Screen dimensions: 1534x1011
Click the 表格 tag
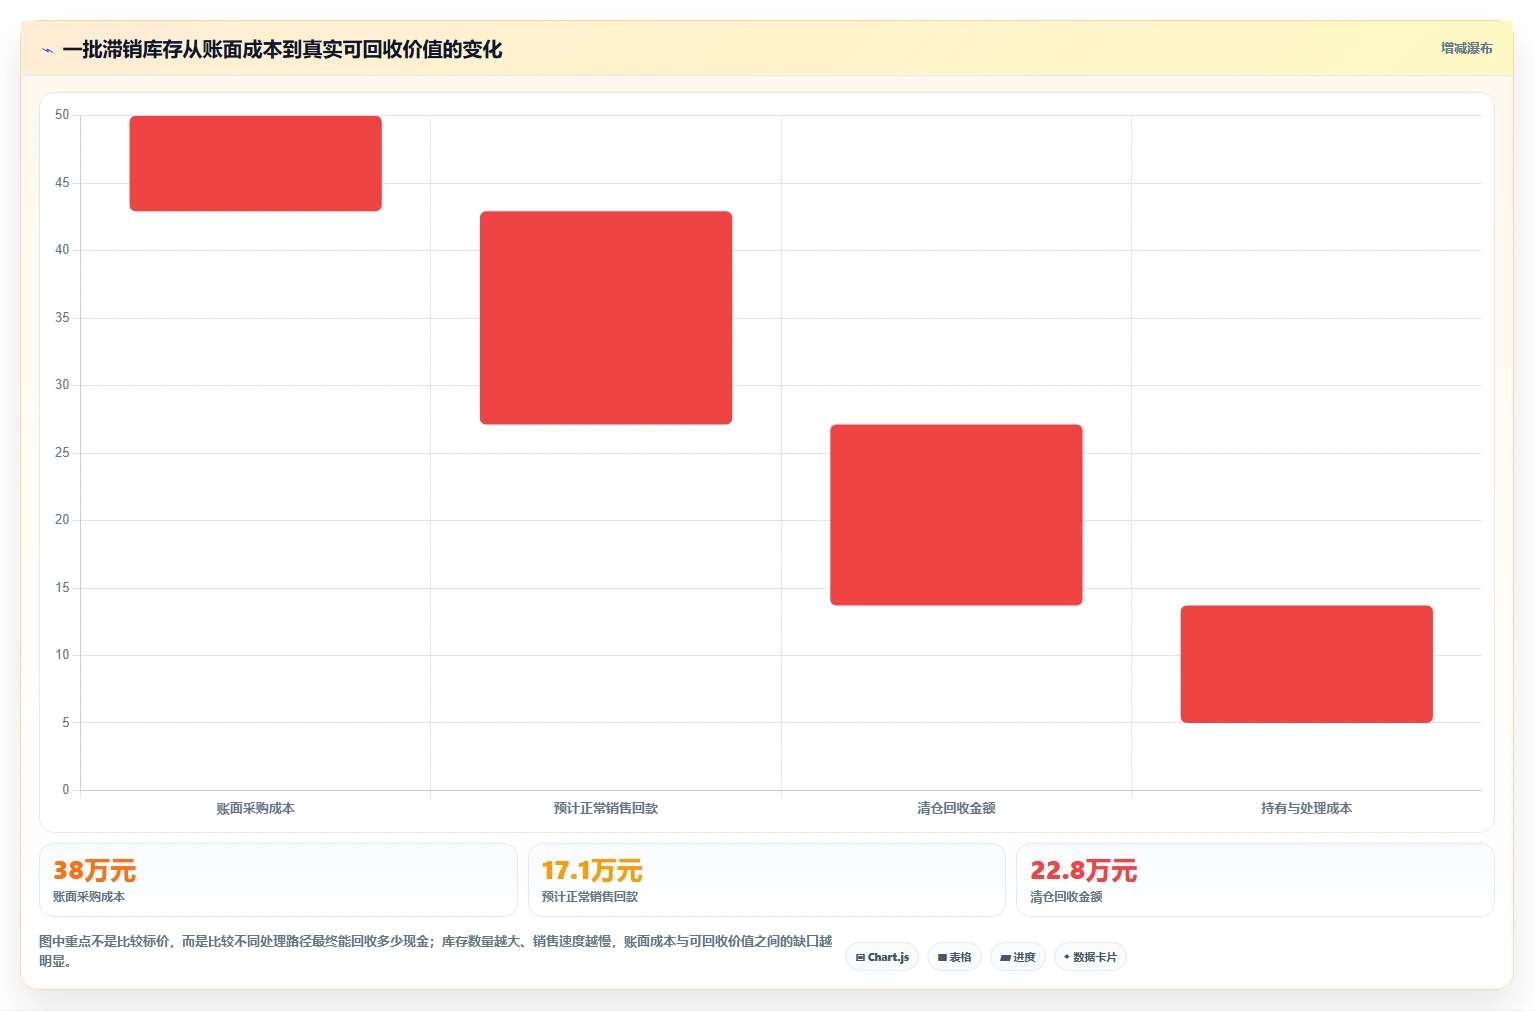pyautogui.click(x=955, y=957)
